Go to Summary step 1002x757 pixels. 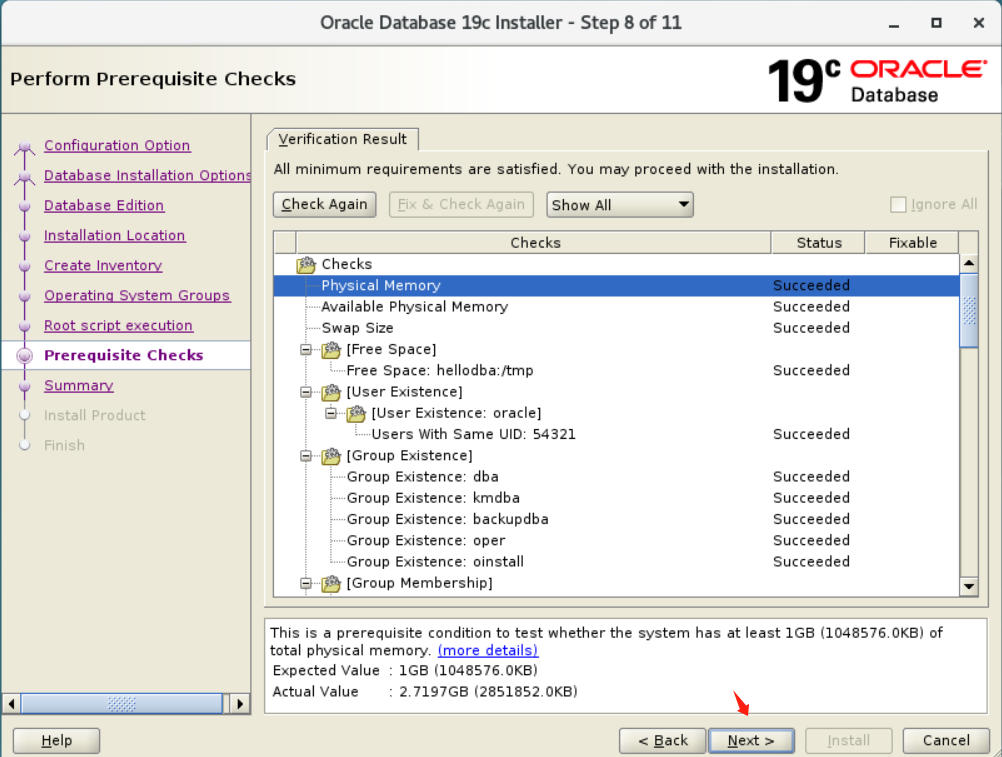coord(79,386)
